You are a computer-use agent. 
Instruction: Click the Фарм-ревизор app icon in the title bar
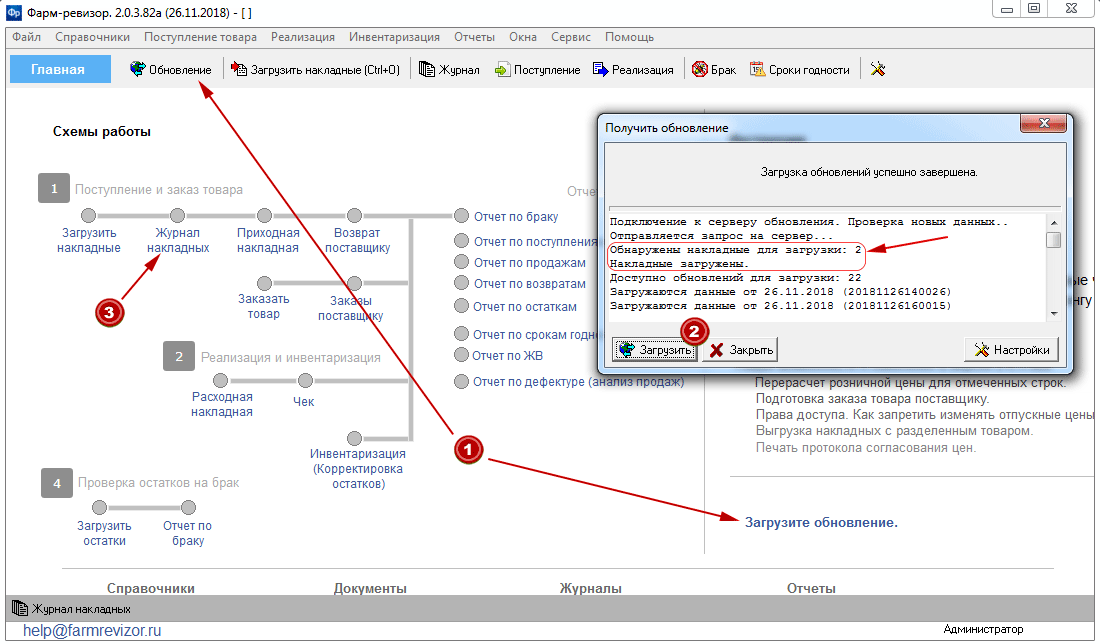point(13,12)
